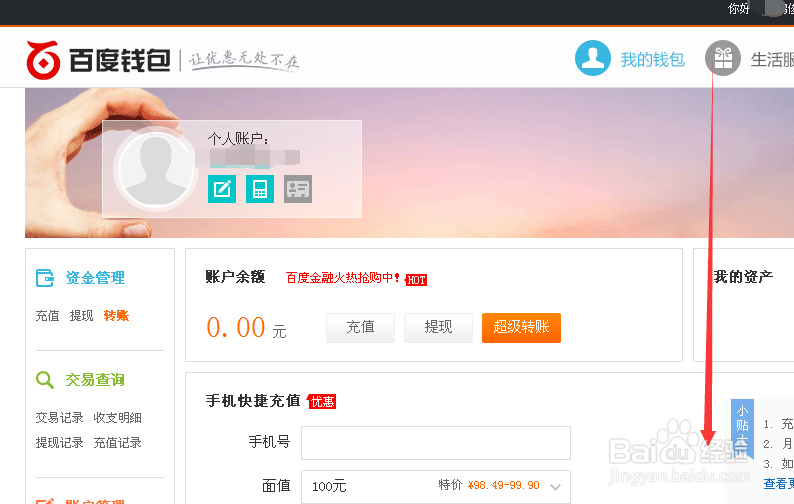This screenshot has height=504, width=794.
Task: Click the red HOT badge
Action: pyautogui.click(x=416, y=280)
